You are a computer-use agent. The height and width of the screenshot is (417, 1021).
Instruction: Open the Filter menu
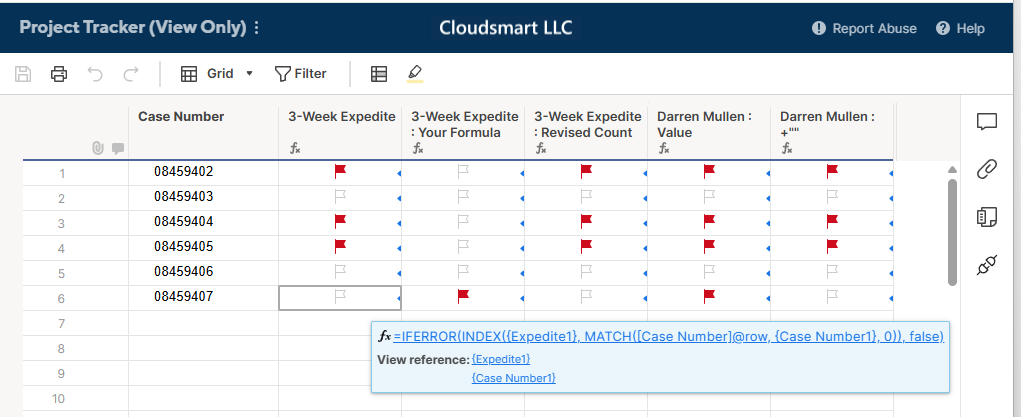tap(300, 74)
